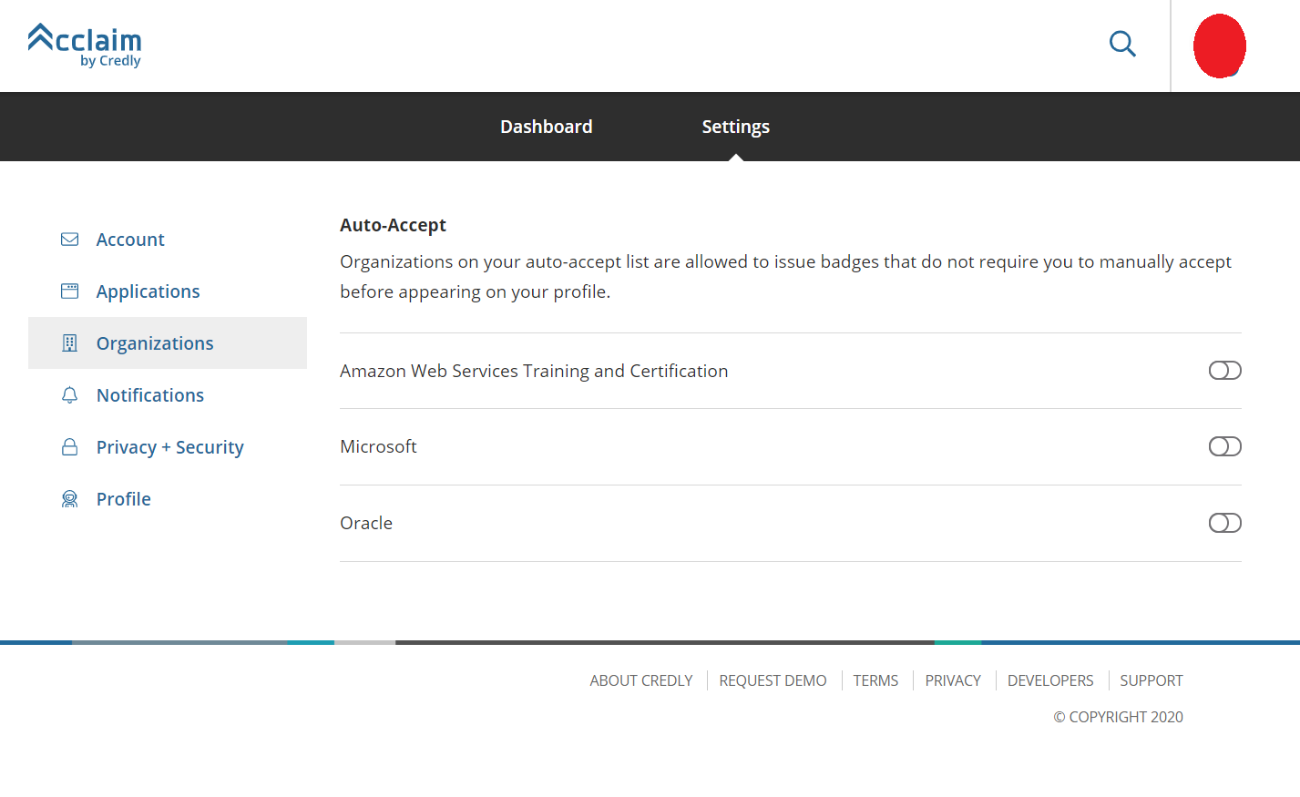Image resolution: width=1300 pixels, height=797 pixels.
Task: Open the Privacy footer link
Action: [953, 681]
